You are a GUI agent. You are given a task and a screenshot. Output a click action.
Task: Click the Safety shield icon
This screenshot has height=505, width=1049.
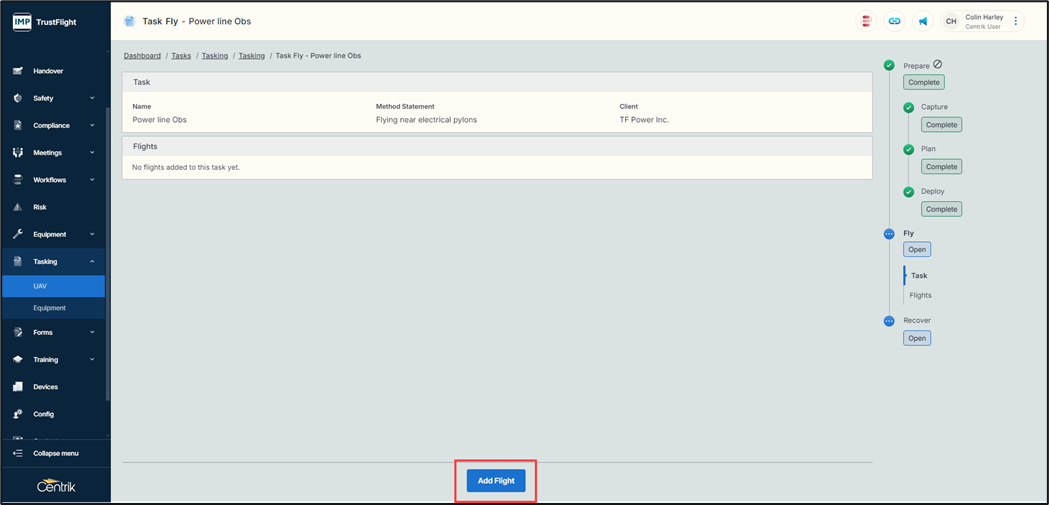pyautogui.click(x=18, y=98)
